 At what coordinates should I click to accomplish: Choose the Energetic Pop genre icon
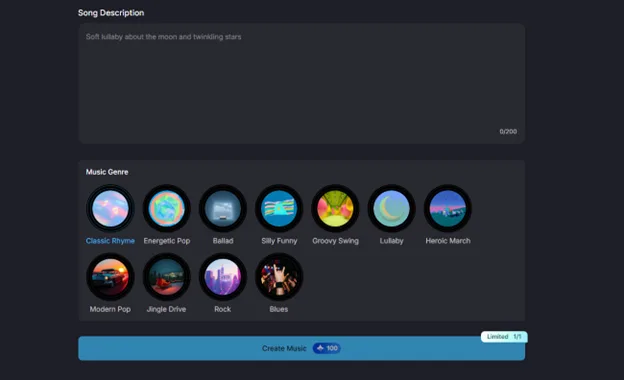pos(166,209)
